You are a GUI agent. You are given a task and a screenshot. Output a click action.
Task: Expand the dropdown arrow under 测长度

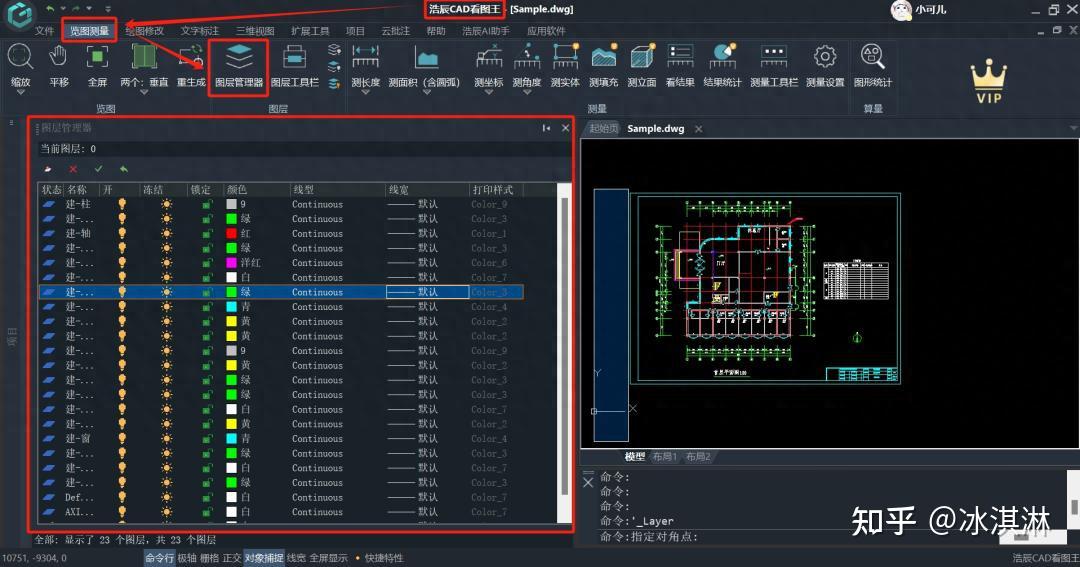tap(365, 92)
